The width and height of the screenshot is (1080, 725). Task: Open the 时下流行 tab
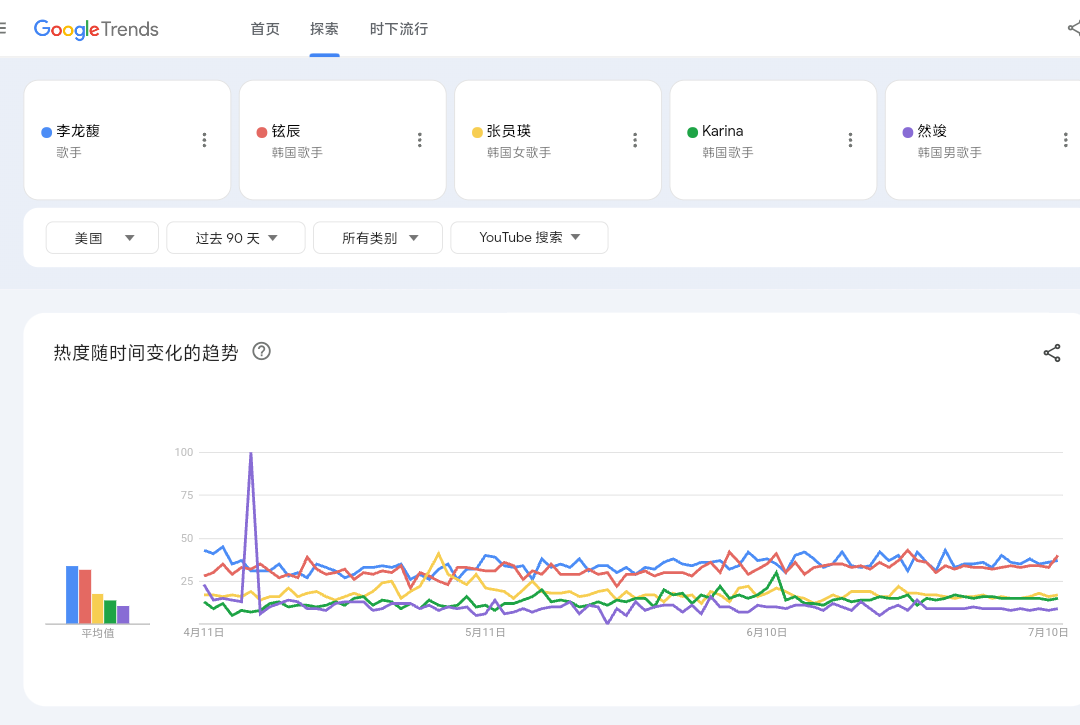(x=399, y=29)
